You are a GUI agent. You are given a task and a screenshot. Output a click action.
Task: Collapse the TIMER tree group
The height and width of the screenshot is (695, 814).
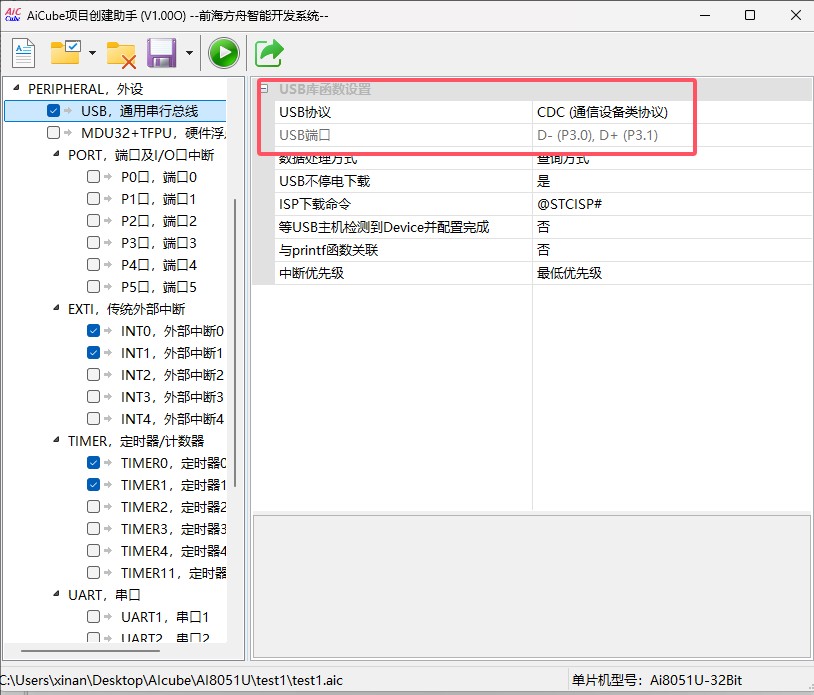coord(56,440)
